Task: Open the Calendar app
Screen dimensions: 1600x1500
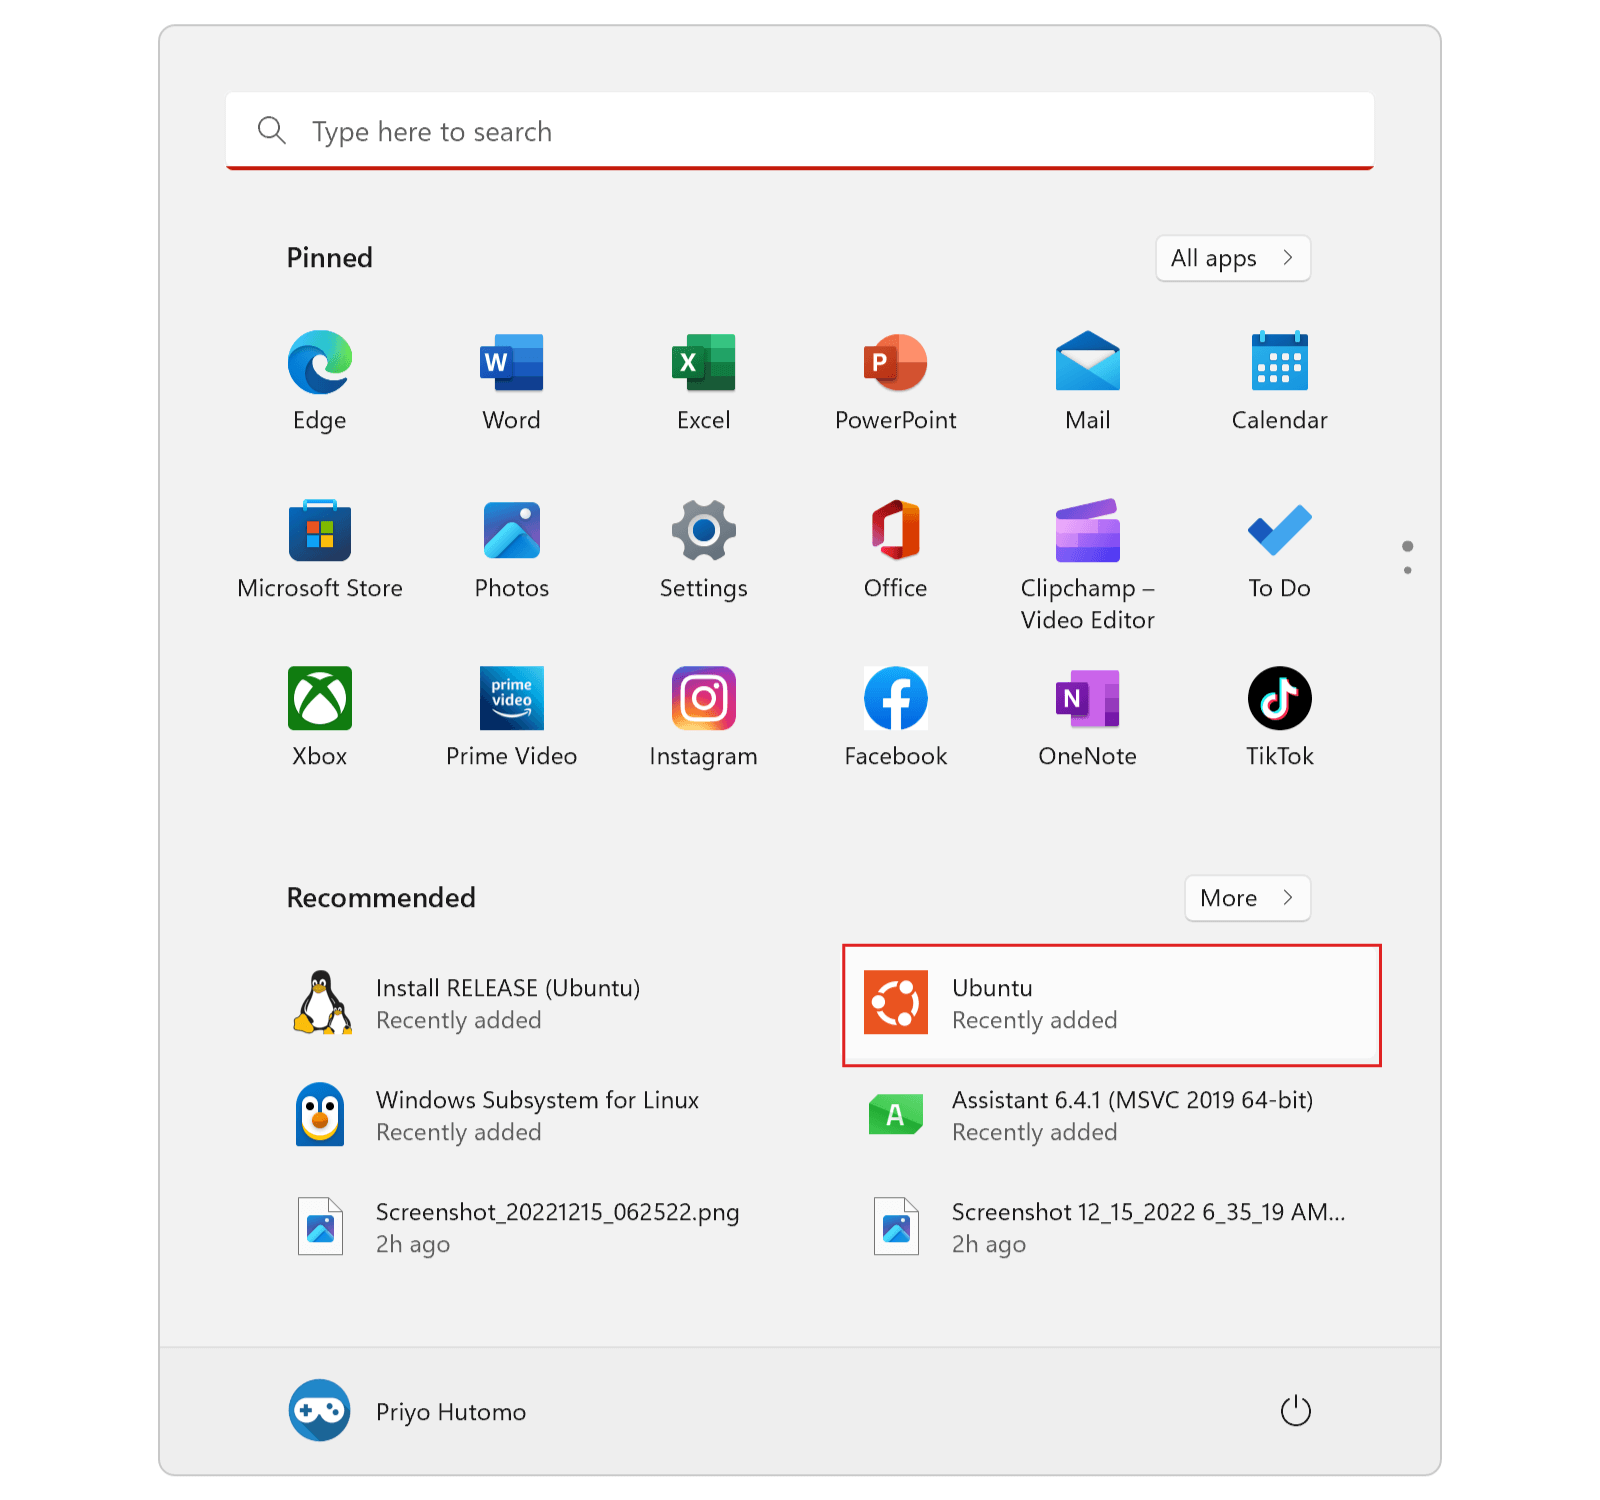Action: tap(1280, 381)
